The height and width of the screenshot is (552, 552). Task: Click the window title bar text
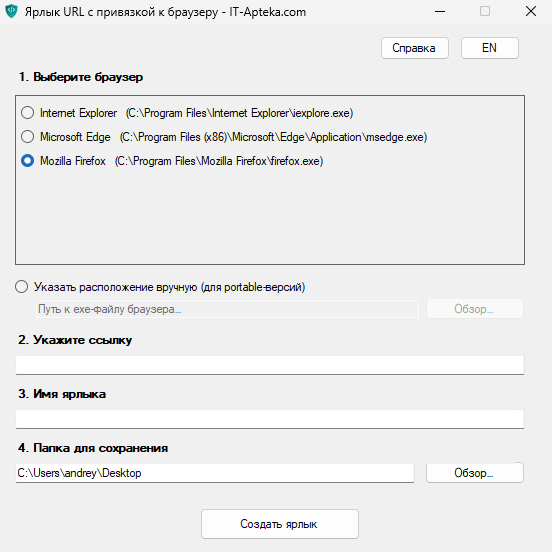[165, 12]
